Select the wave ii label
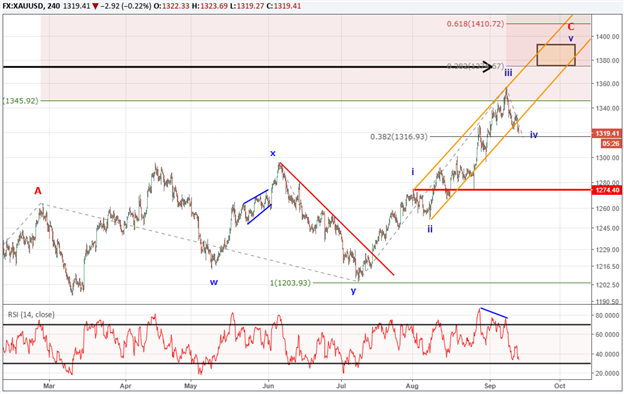Image resolution: width=624 pixels, height=394 pixels. (x=430, y=229)
